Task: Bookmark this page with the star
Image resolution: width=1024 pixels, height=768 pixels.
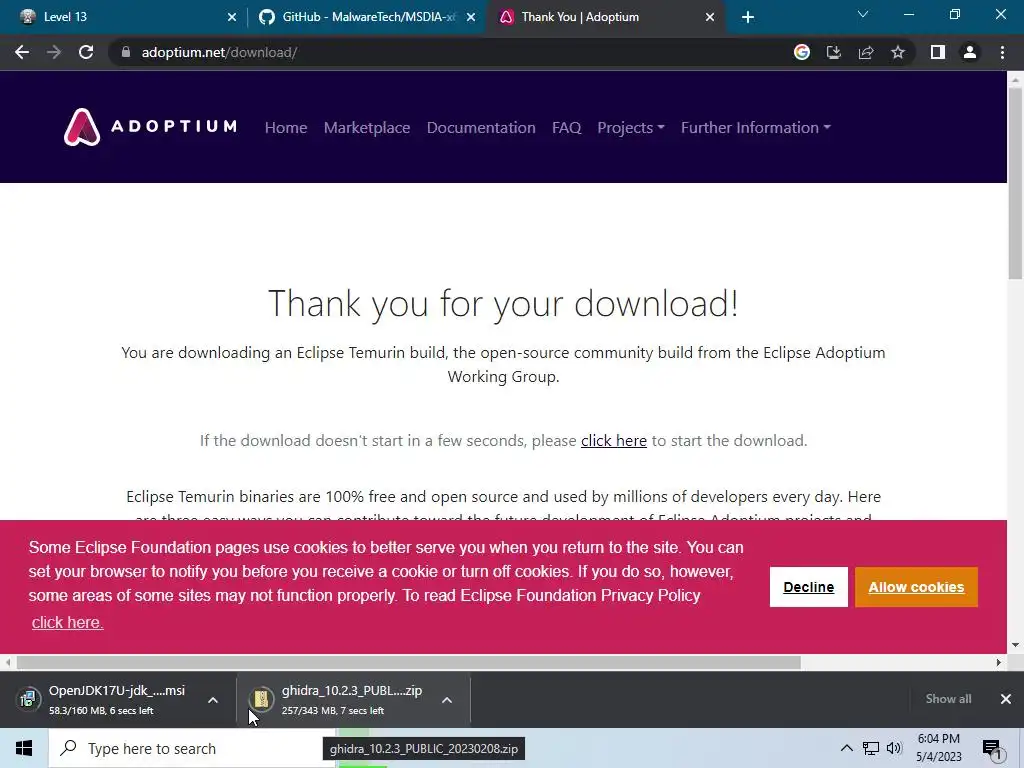Action: point(898,52)
